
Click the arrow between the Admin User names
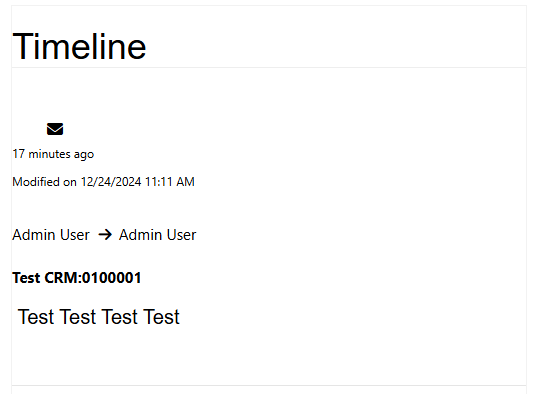tap(105, 235)
